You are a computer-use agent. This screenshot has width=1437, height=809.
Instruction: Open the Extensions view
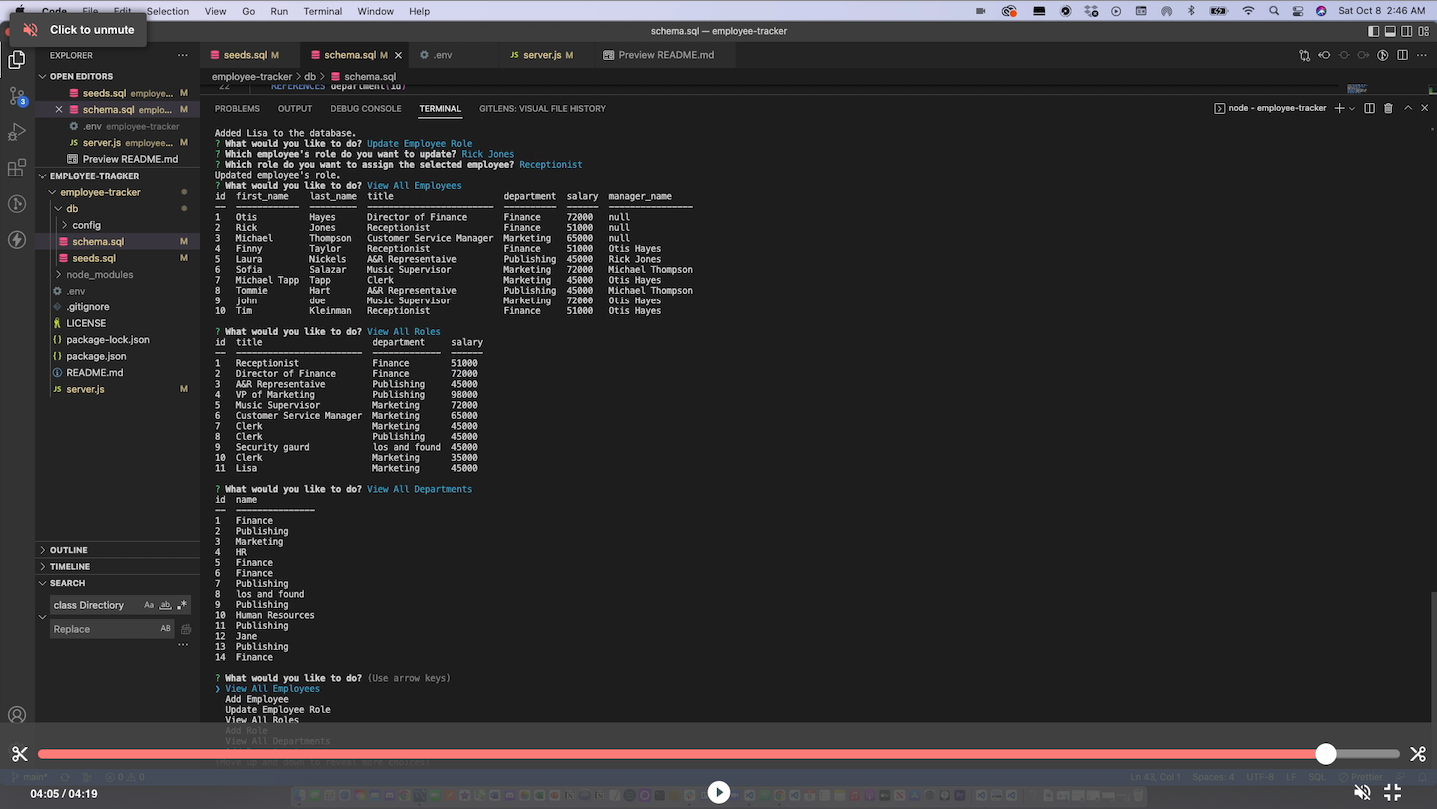[16, 168]
